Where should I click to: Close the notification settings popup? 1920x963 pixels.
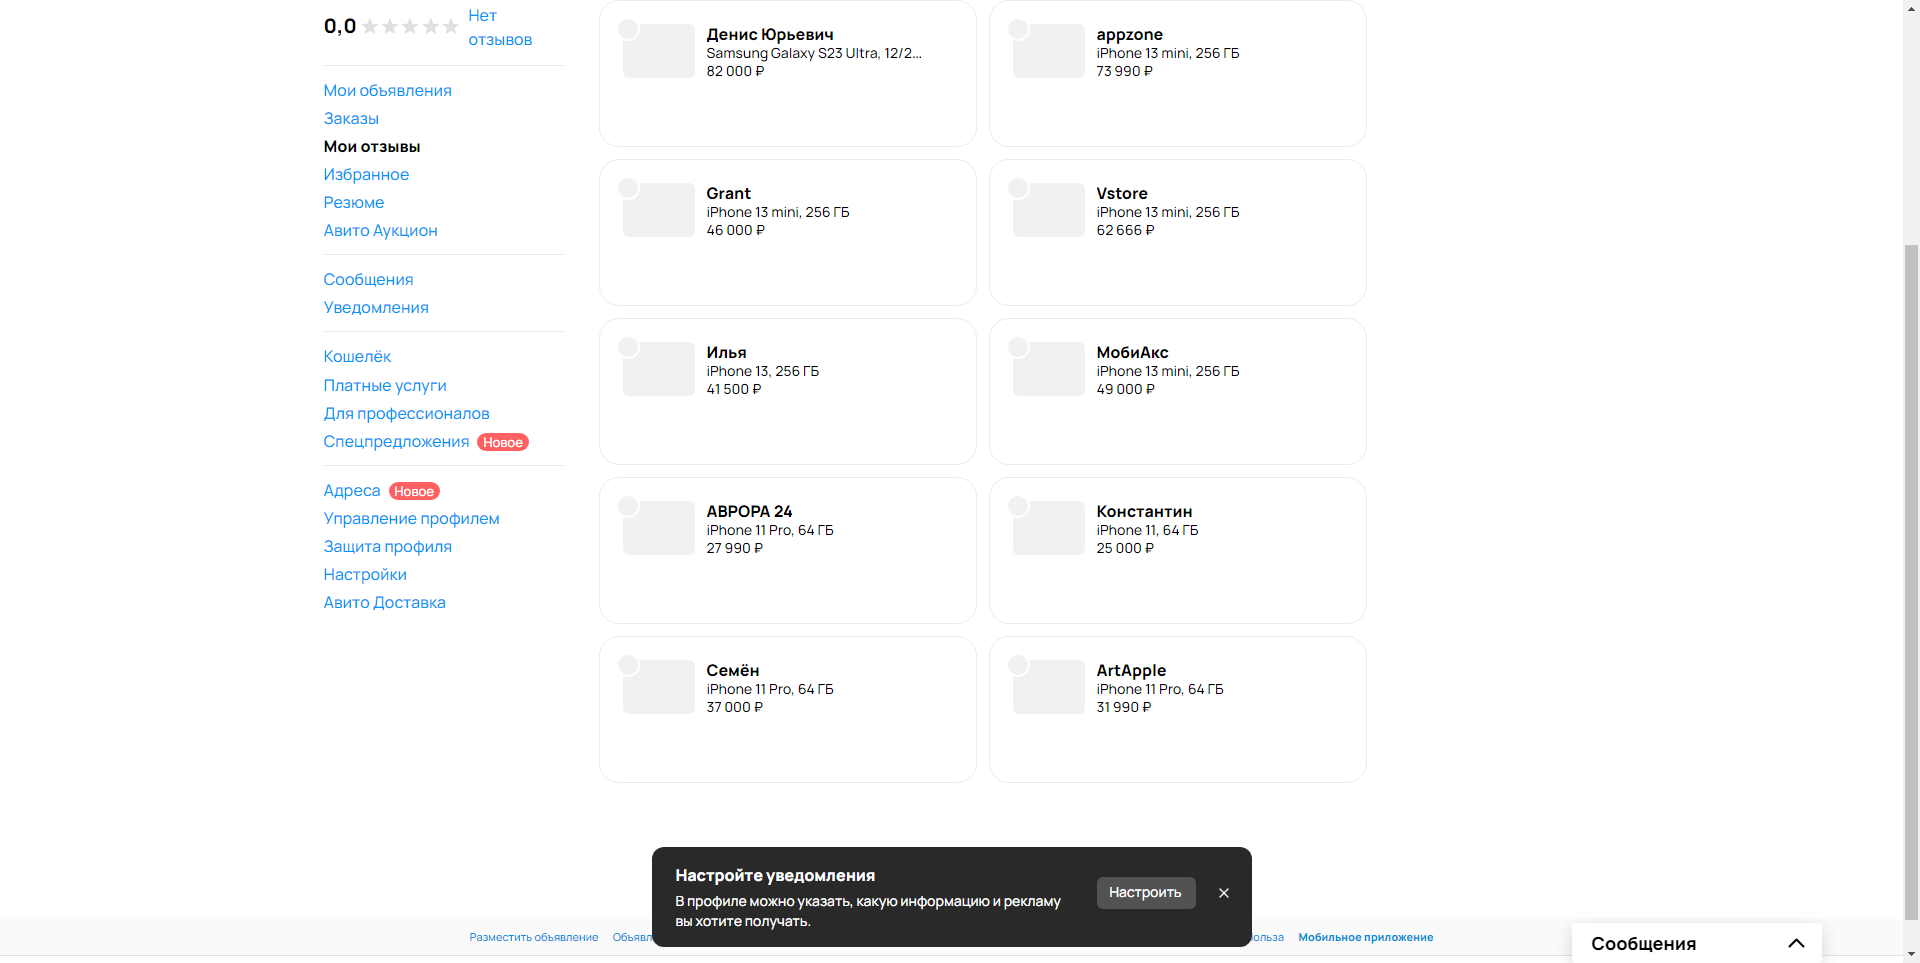point(1224,893)
